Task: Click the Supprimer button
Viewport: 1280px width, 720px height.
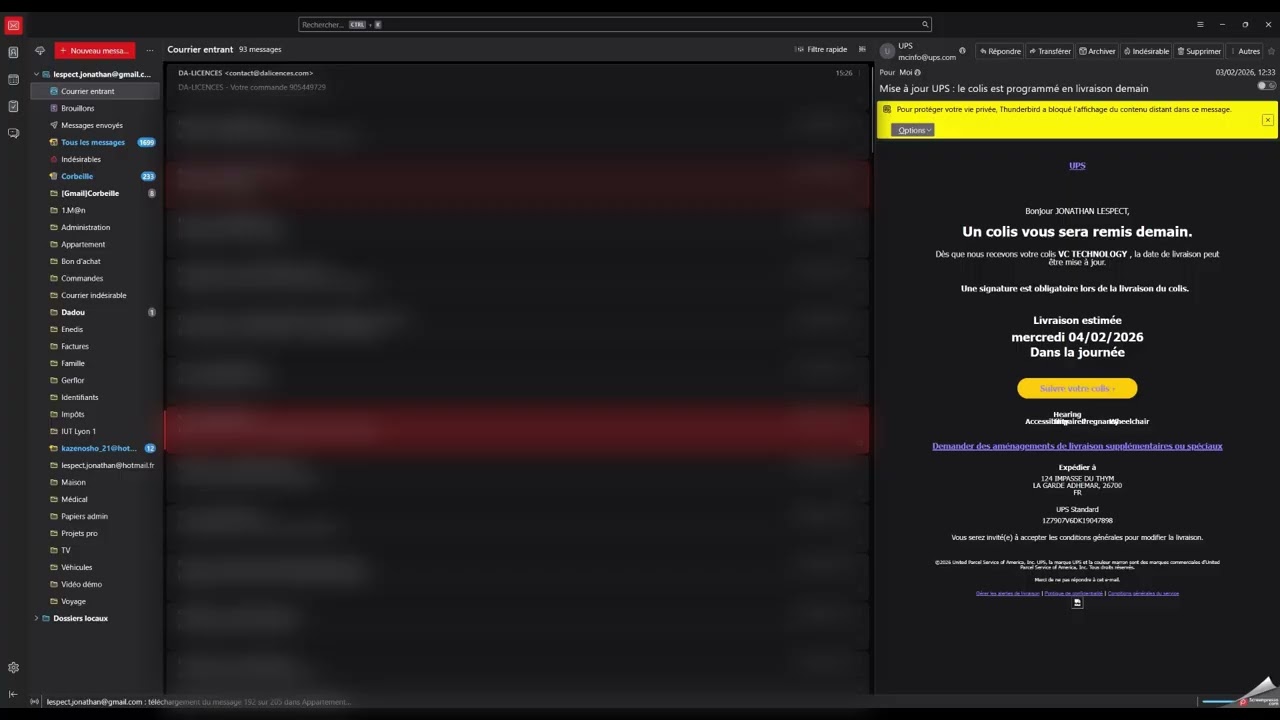Action: [x=1198, y=51]
